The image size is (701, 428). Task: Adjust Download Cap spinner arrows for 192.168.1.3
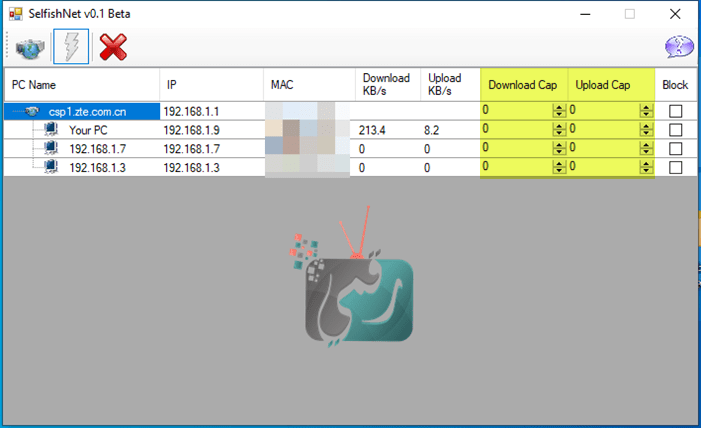coord(559,167)
